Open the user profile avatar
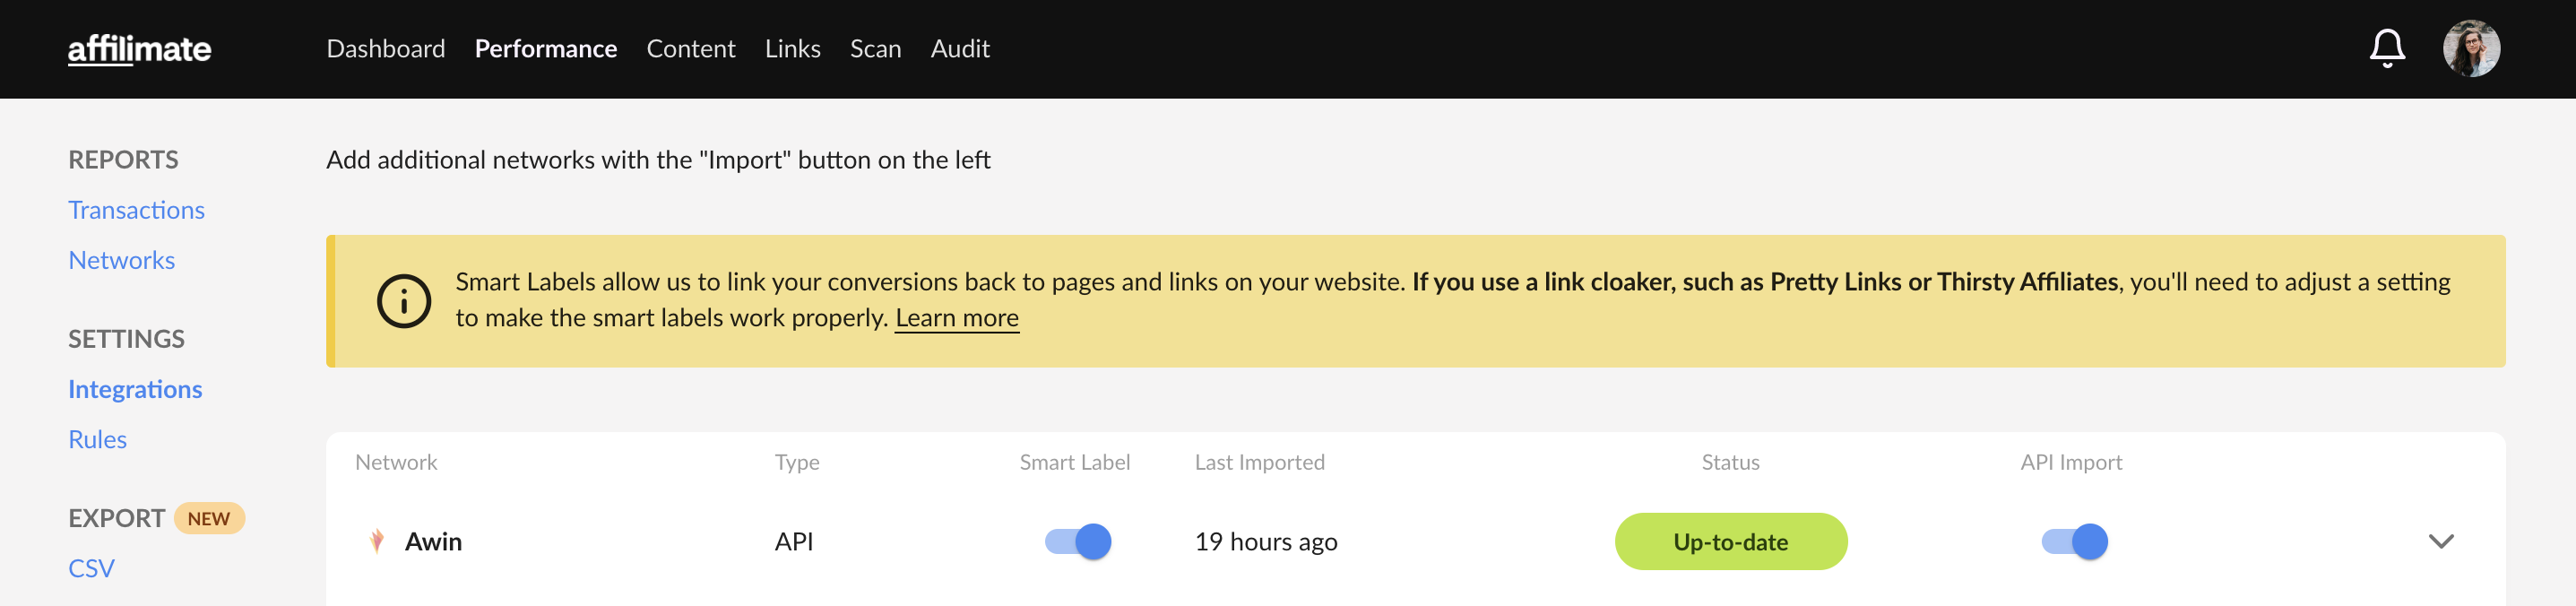The image size is (2576, 606). (x=2470, y=48)
